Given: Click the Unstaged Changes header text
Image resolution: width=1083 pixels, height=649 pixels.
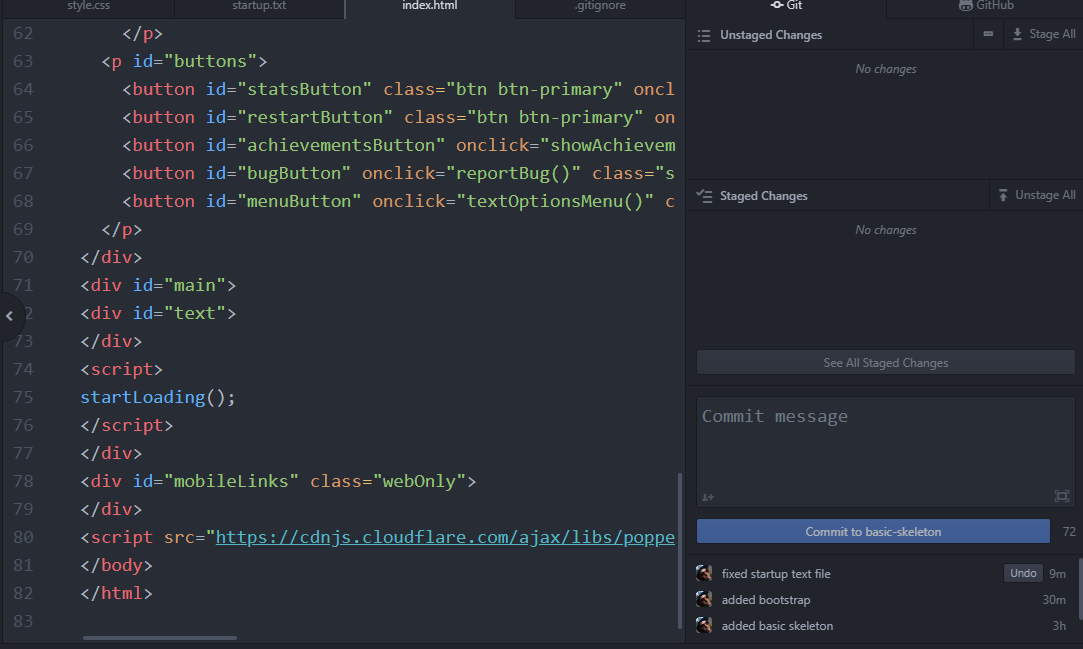Looking at the screenshot, I should click(771, 35).
